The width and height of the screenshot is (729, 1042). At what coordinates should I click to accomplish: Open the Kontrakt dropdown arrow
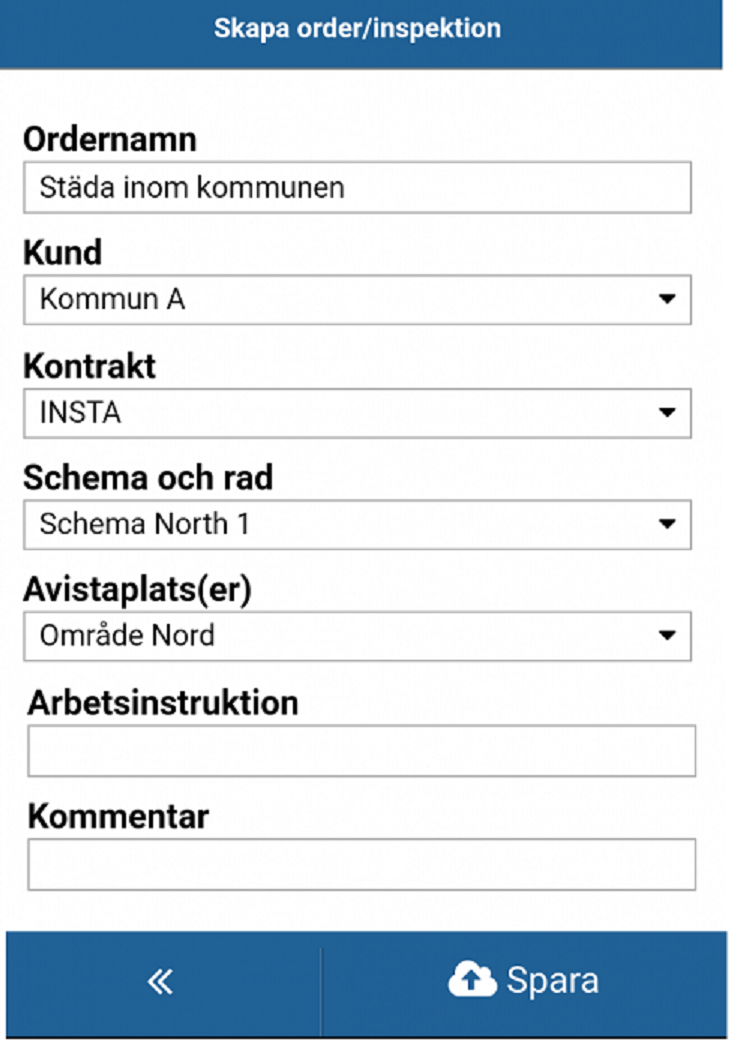tap(667, 413)
